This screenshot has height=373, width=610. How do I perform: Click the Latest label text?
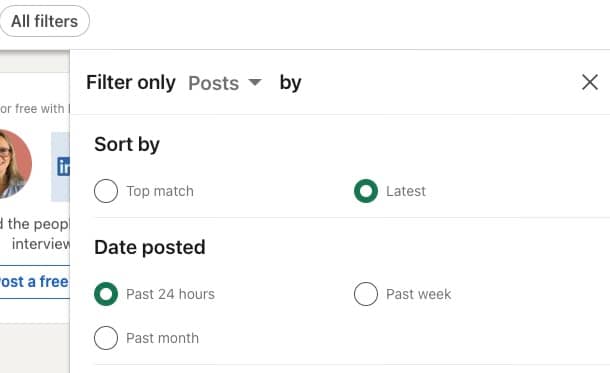tap(406, 191)
